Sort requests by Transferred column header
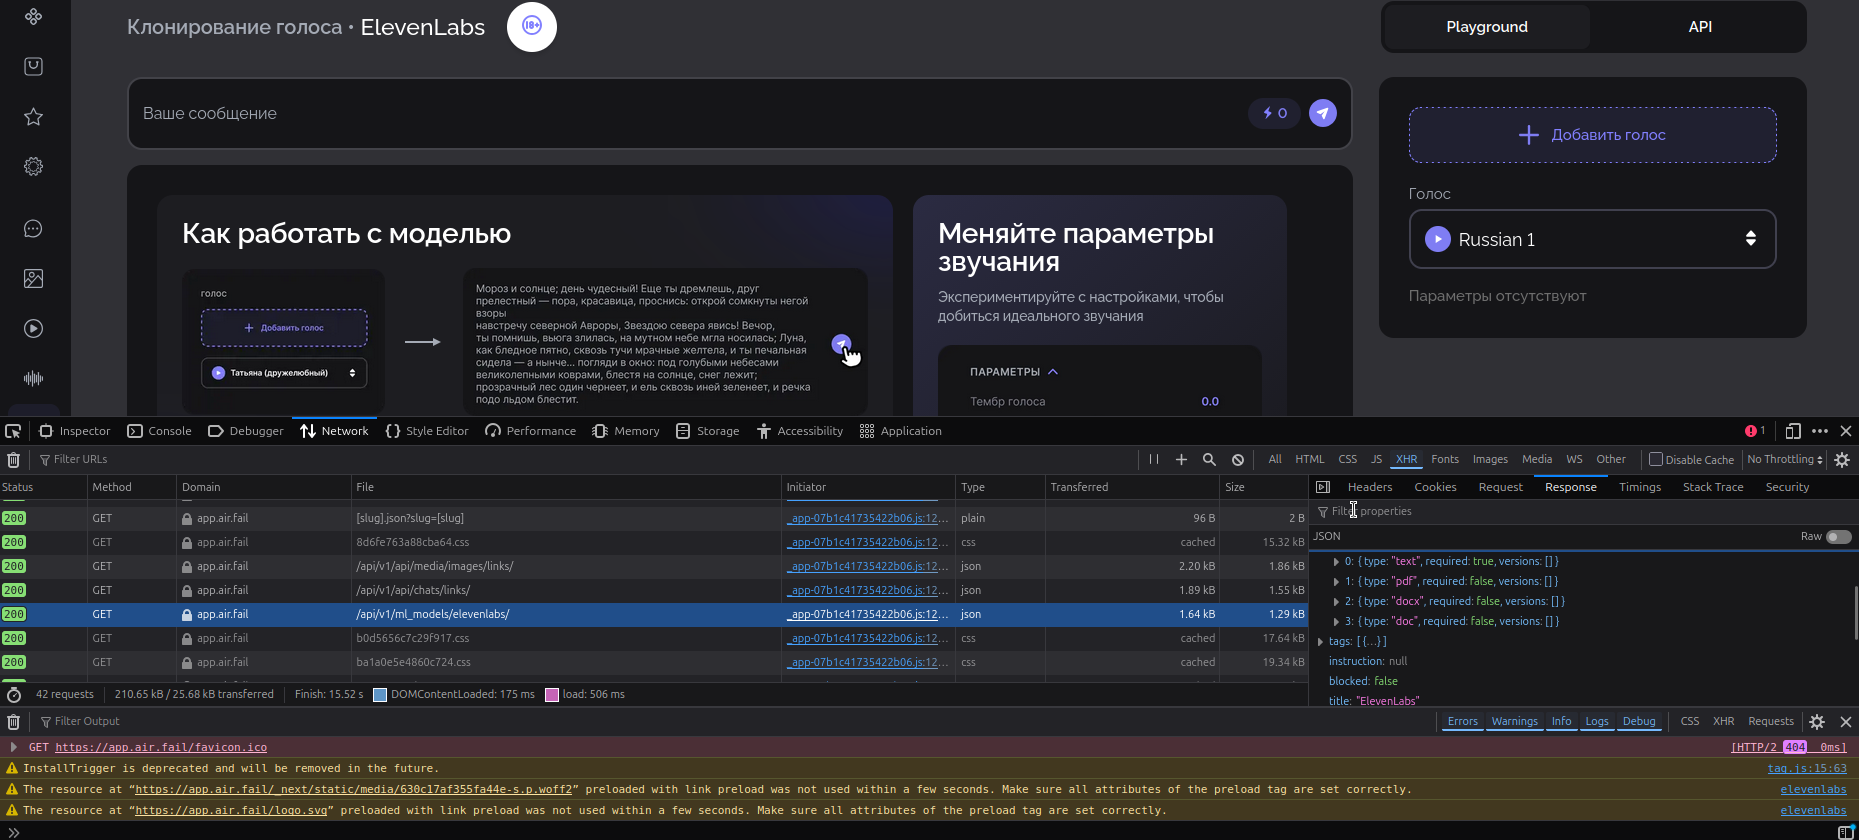The width and height of the screenshot is (1859, 840). click(x=1132, y=487)
